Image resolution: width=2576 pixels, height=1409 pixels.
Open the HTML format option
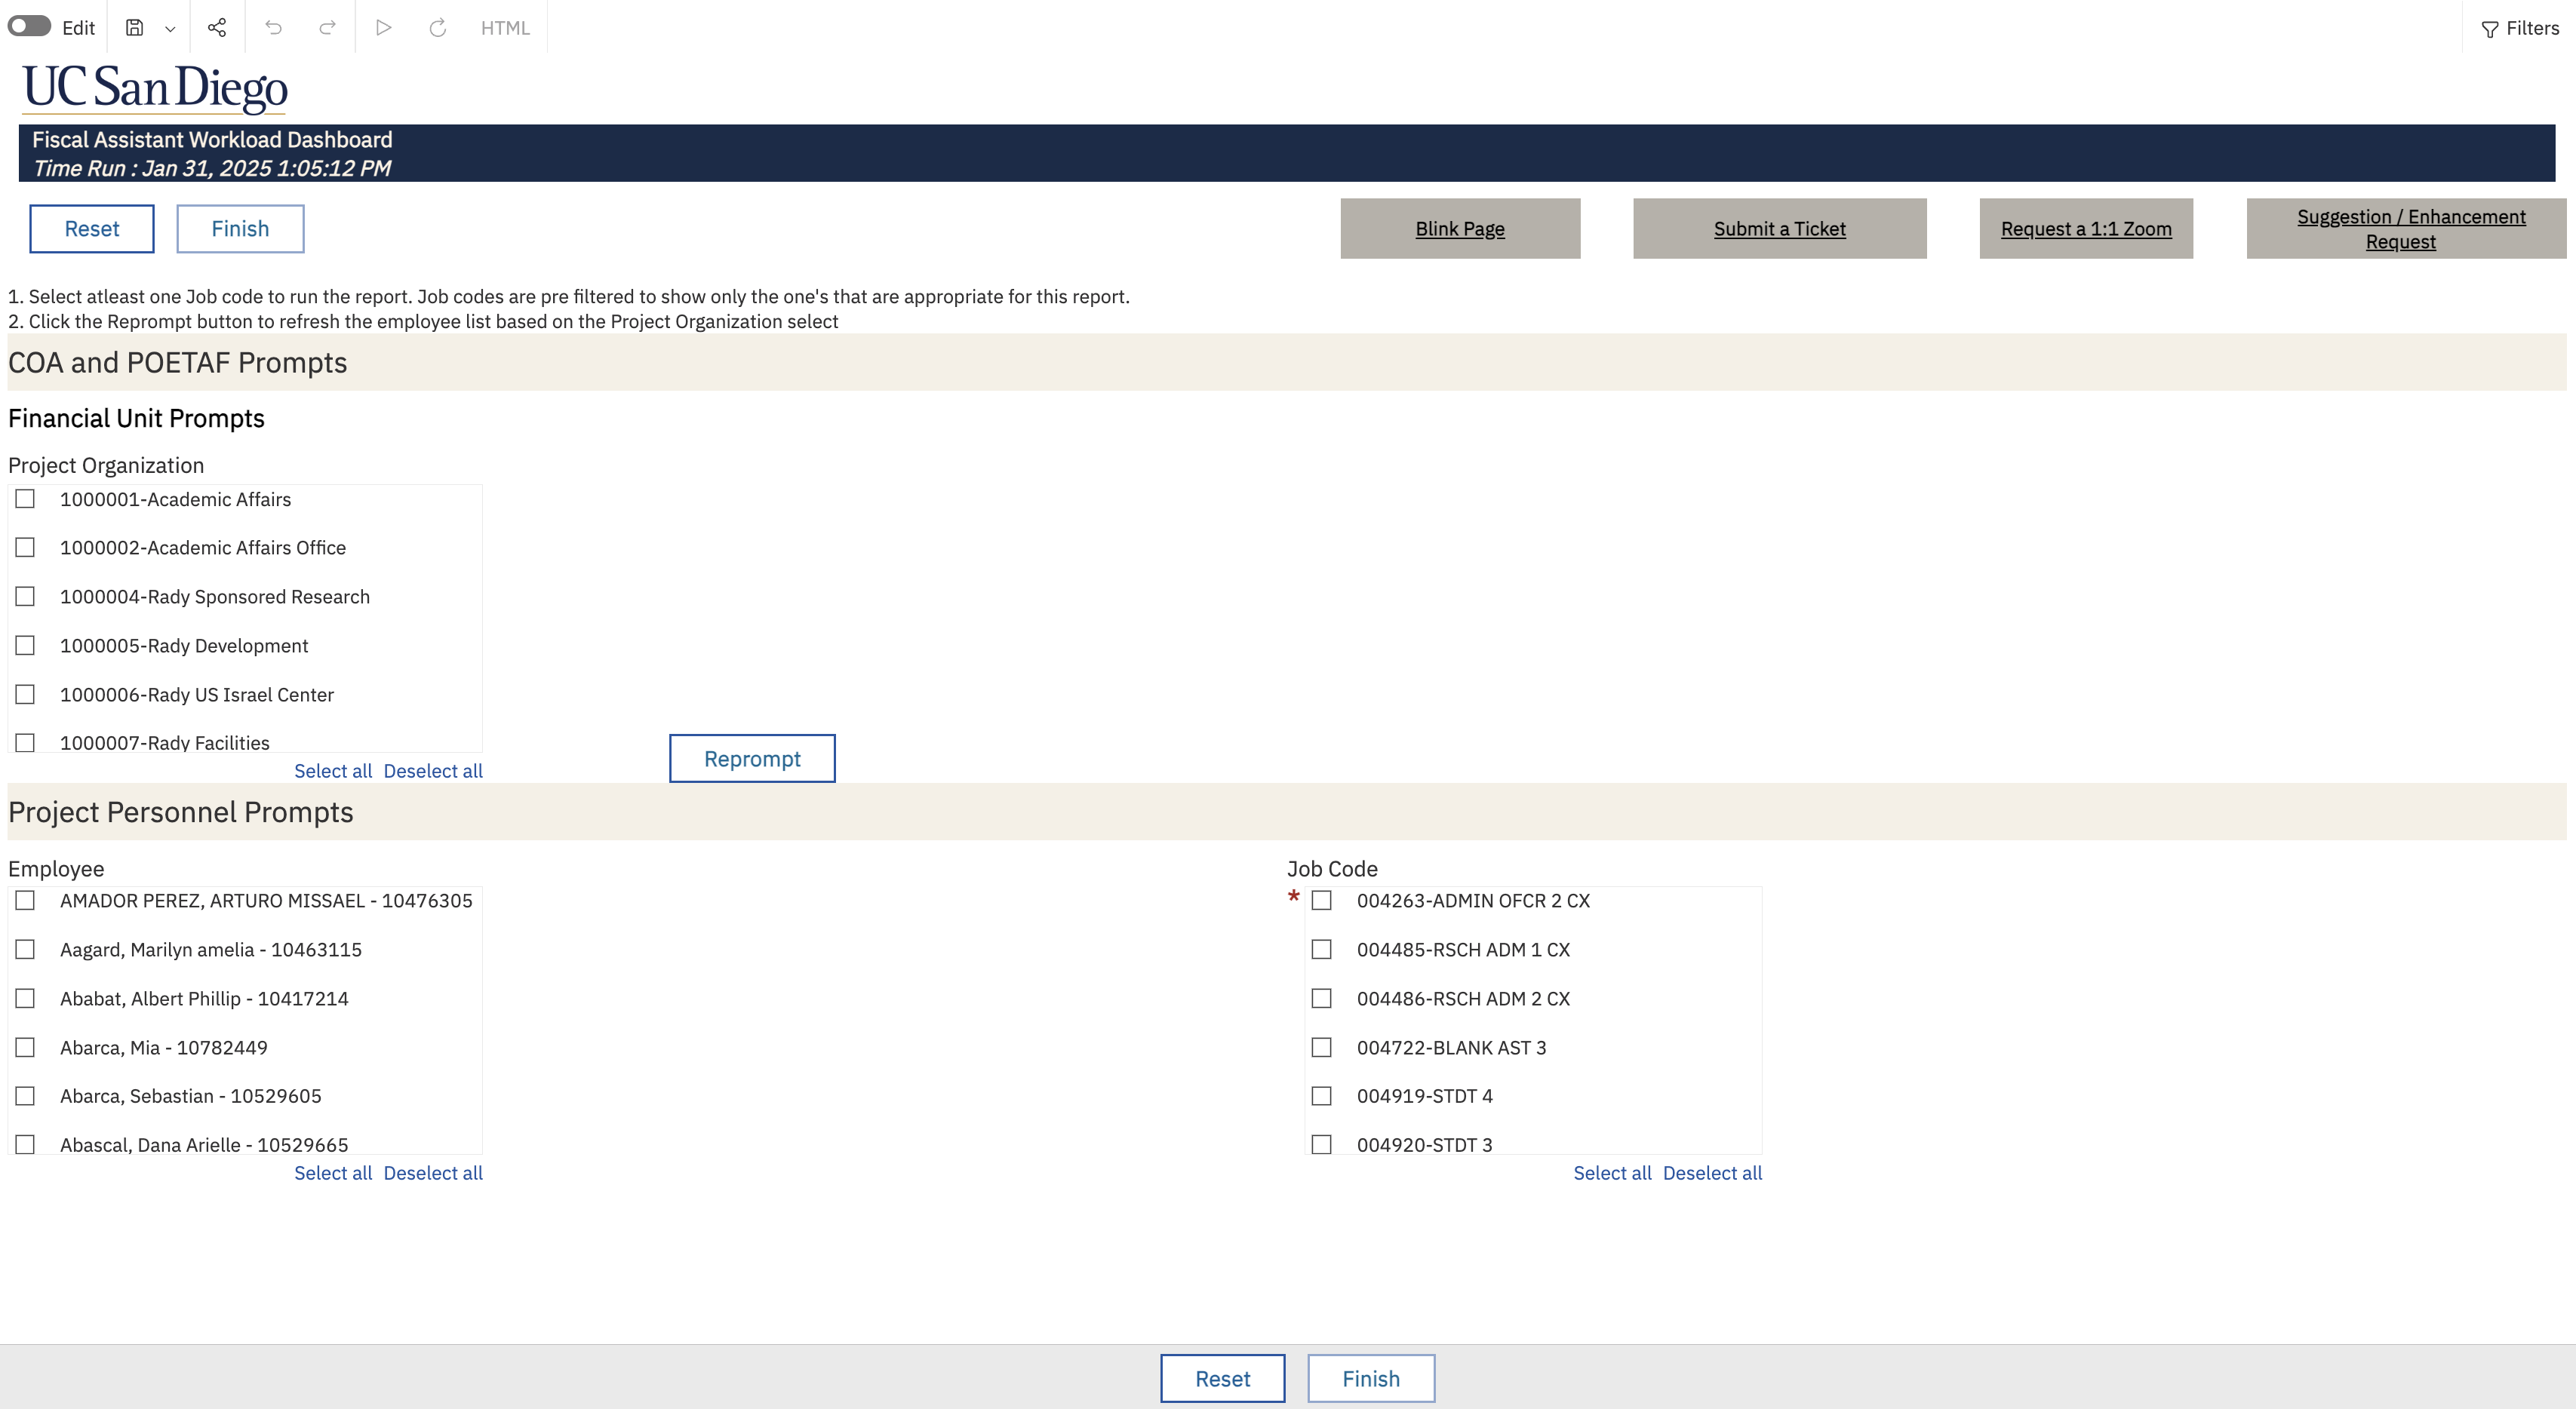point(505,28)
